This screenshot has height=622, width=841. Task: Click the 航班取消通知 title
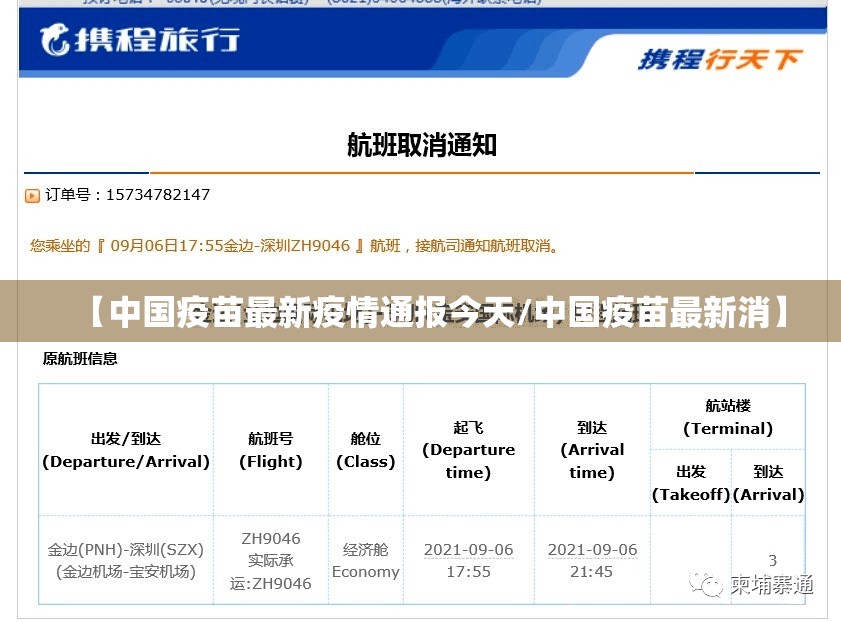tap(421, 146)
